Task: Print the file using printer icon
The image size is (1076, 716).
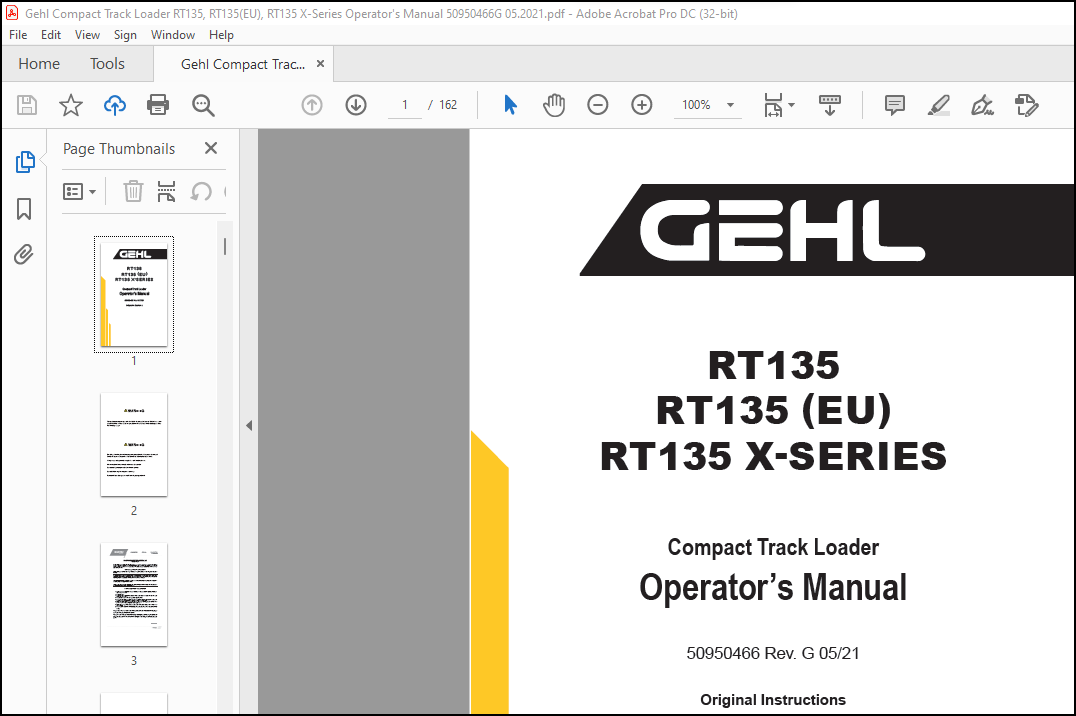Action: click(158, 105)
